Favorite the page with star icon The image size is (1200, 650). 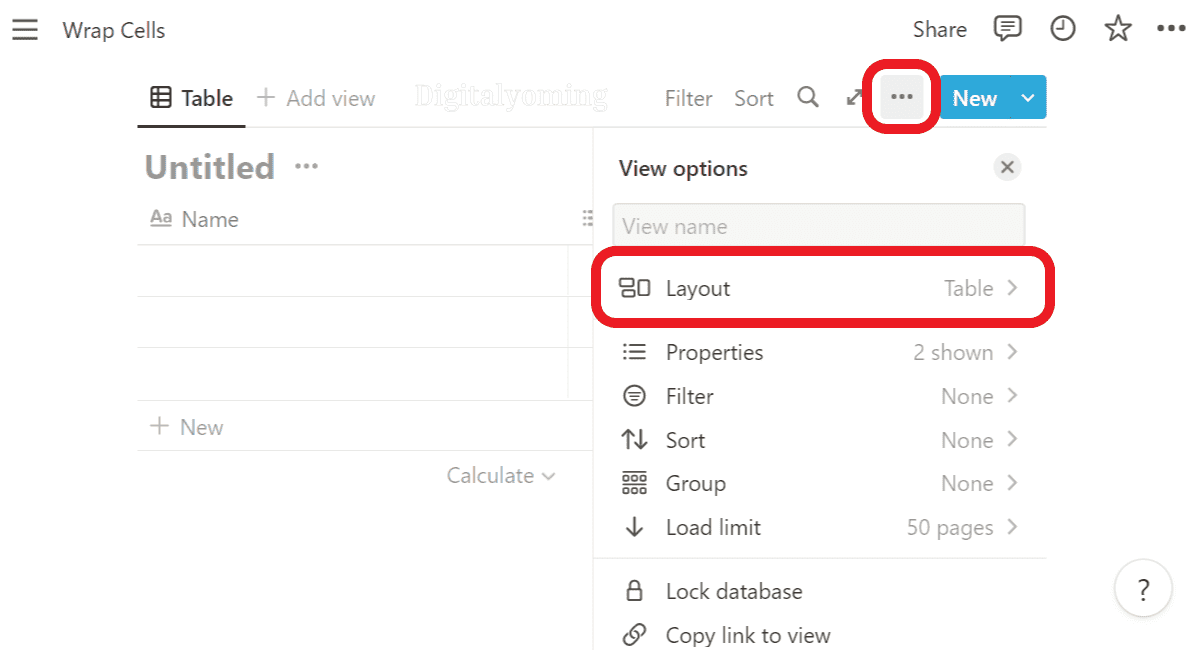pos(1117,30)
